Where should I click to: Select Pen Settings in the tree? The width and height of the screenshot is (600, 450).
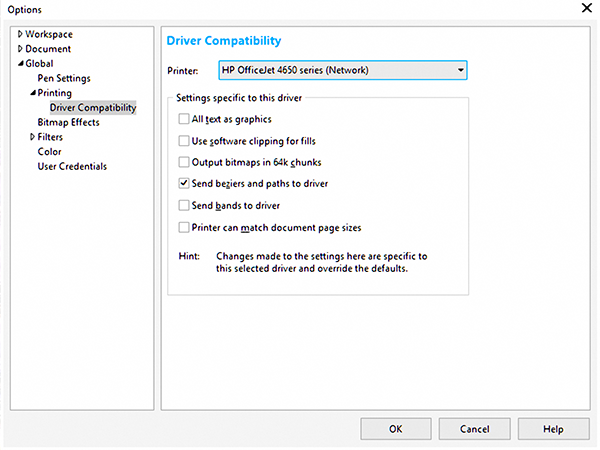click(64, 78)
